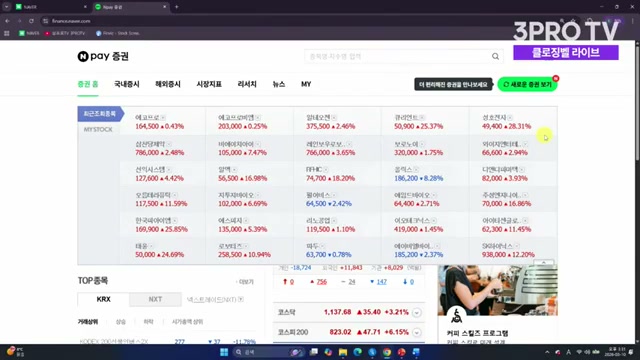This screenshot has height=360, width=640.
Task: Switch to the MYSTOCK tab
Action: pyautogui.click(x=98, y=129)
